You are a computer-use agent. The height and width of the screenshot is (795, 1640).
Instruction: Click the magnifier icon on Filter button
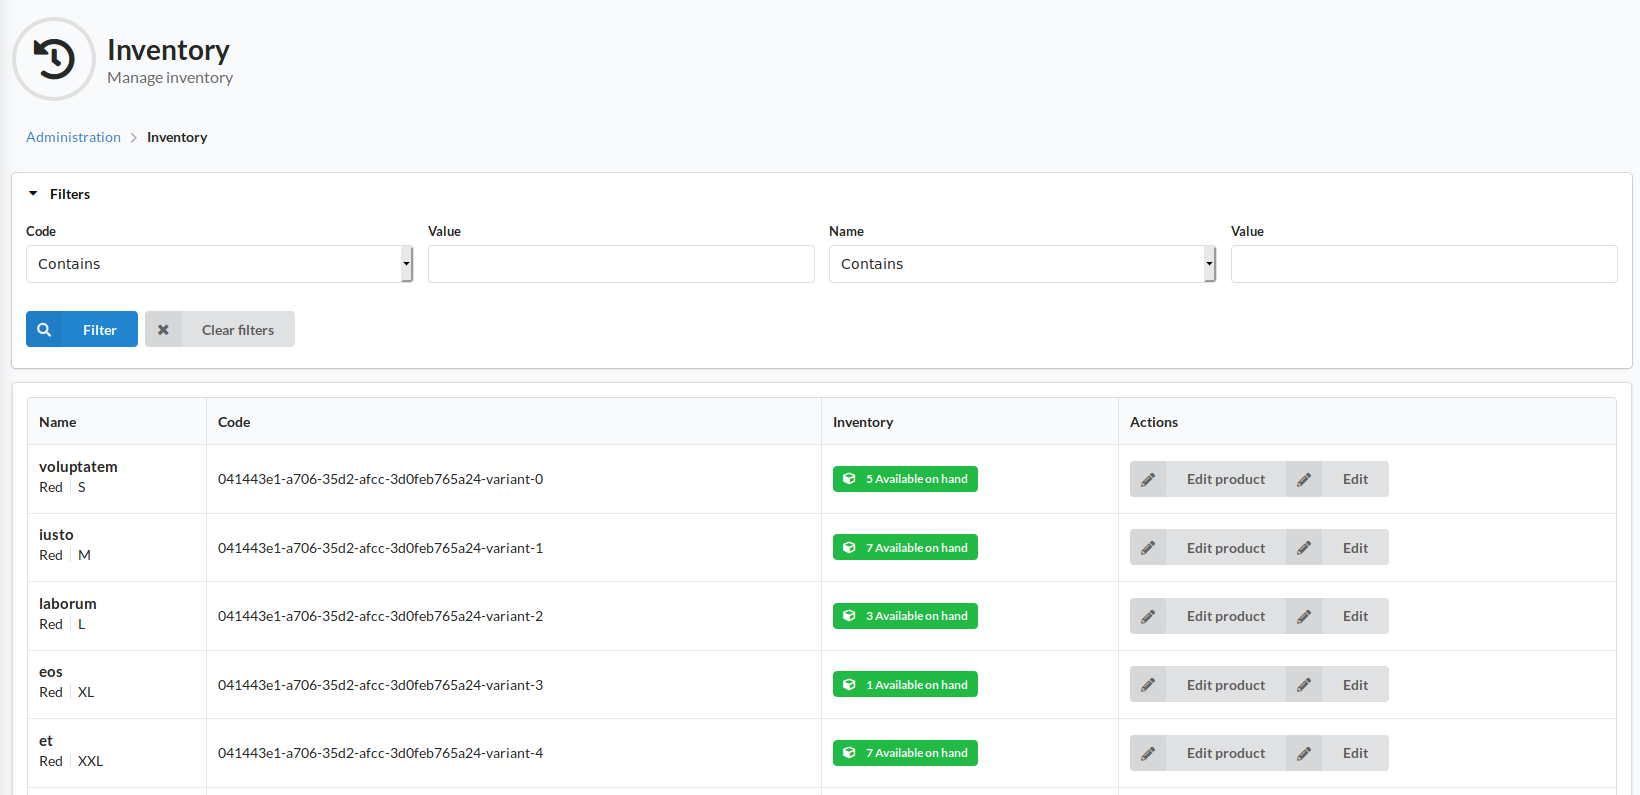(x=44, y=329)
